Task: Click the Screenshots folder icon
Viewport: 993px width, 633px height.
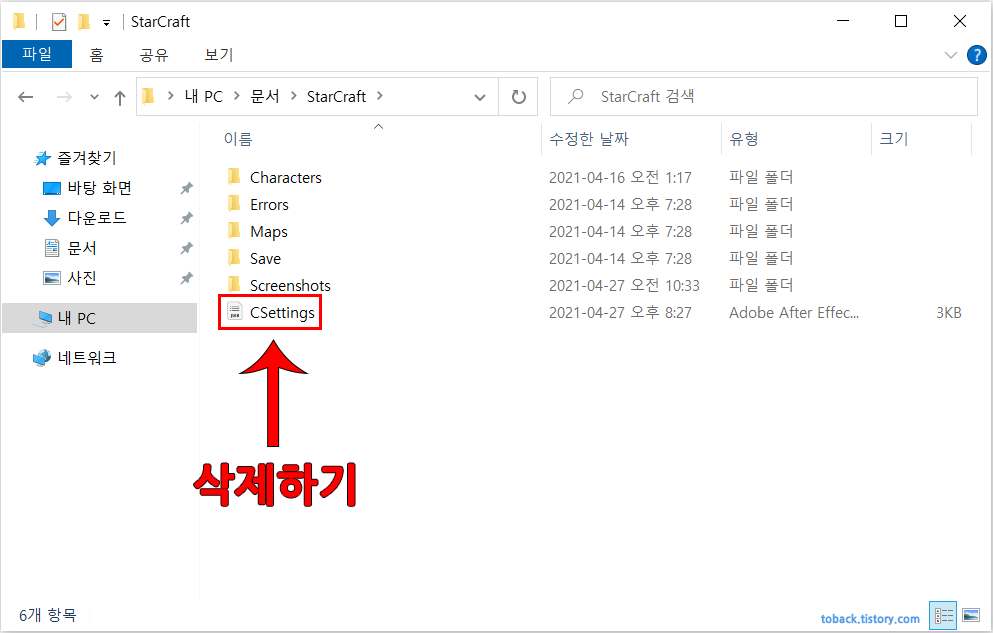Action: [234, 284]
